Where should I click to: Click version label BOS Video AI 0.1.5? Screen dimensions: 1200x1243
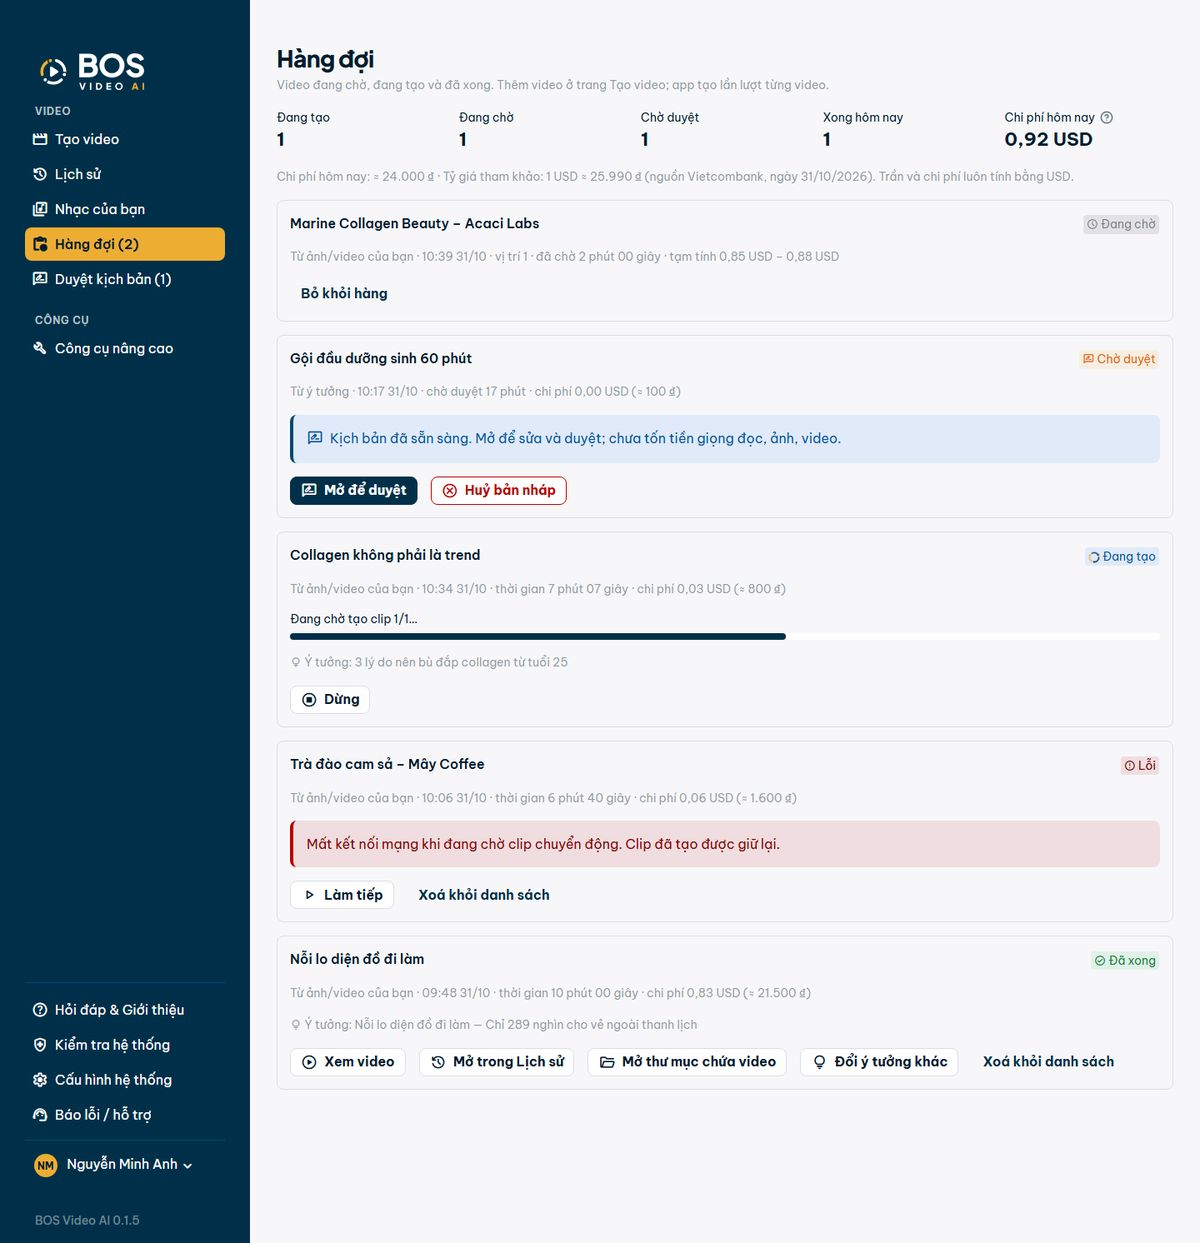tap(87, 1220)
